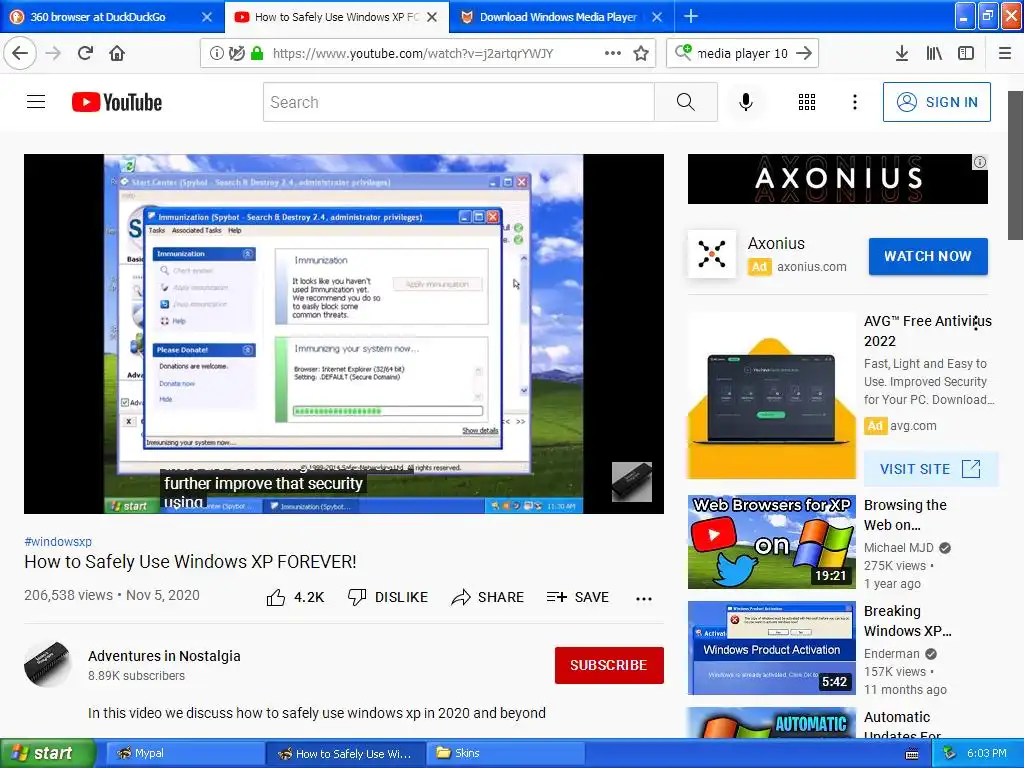Click tracking protection shield icon in address bar

tap(236, 53)
